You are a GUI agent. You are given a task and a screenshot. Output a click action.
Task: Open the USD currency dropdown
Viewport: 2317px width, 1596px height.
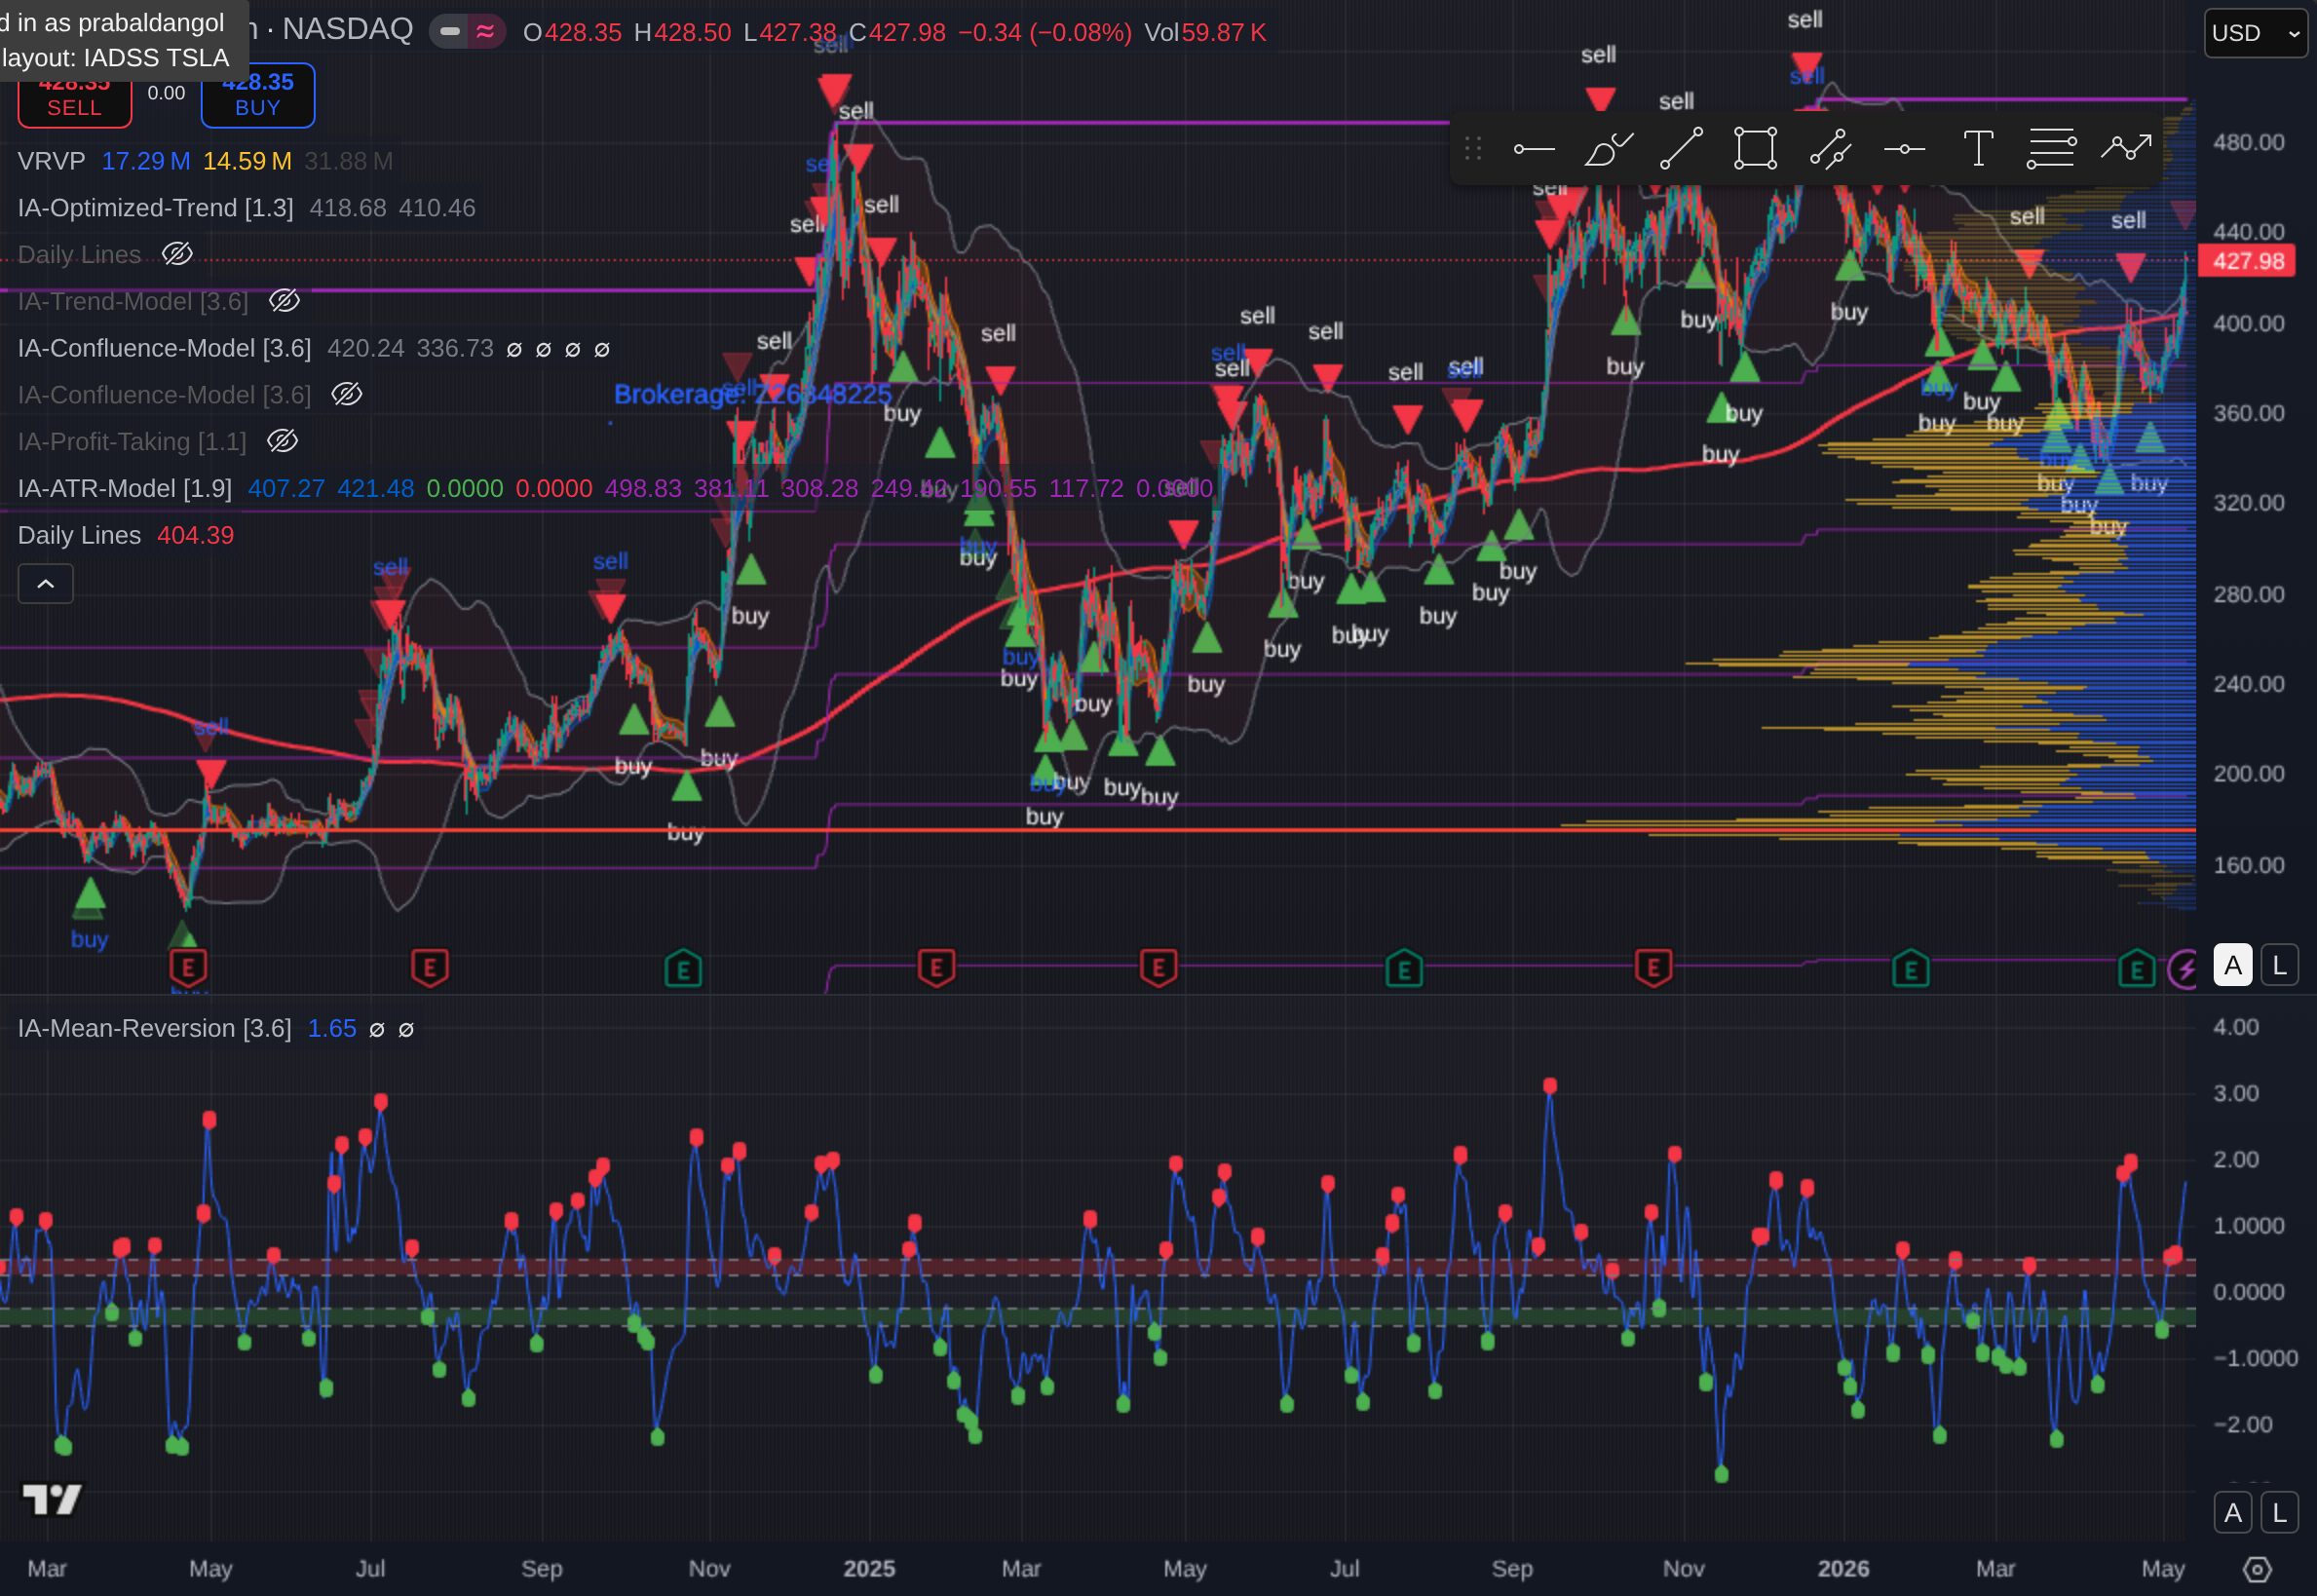click(2255, 33)
